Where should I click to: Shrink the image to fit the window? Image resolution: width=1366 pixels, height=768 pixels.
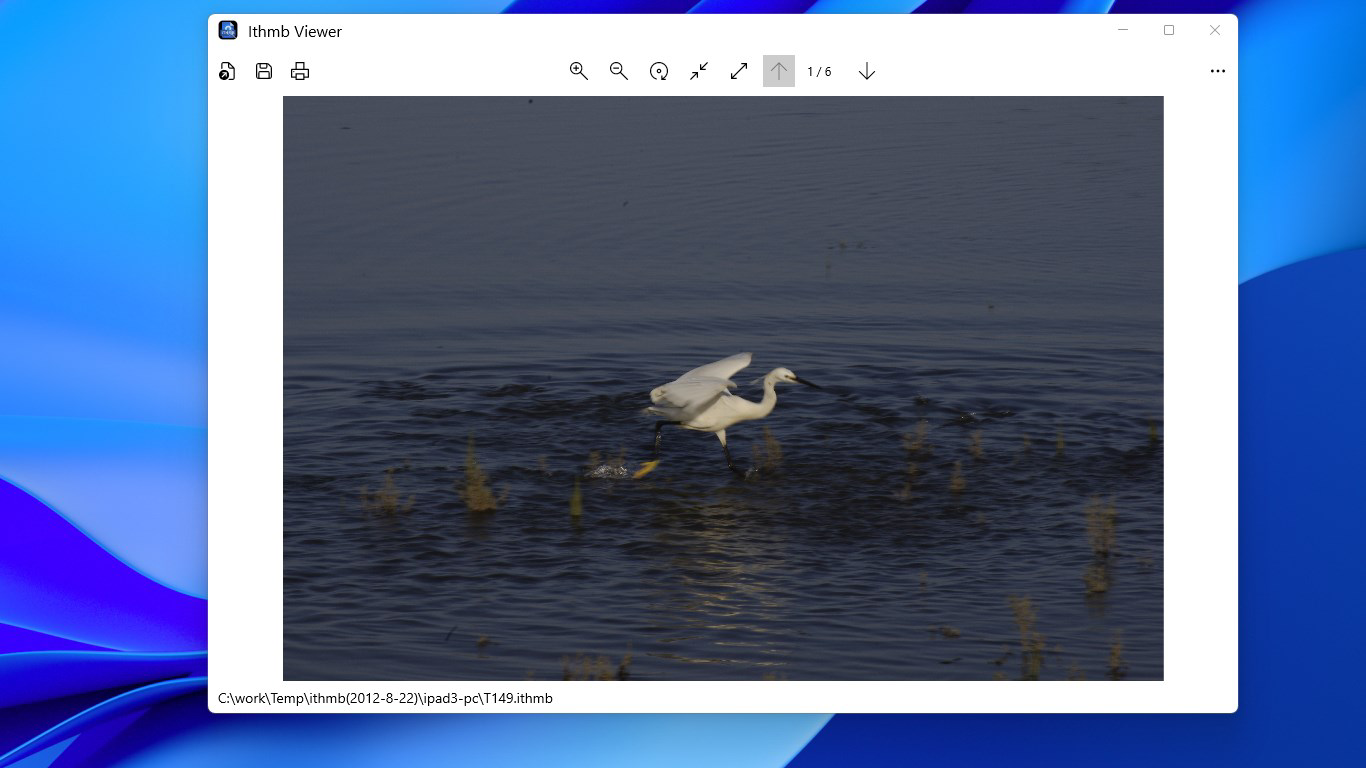(x=698, y=71)
